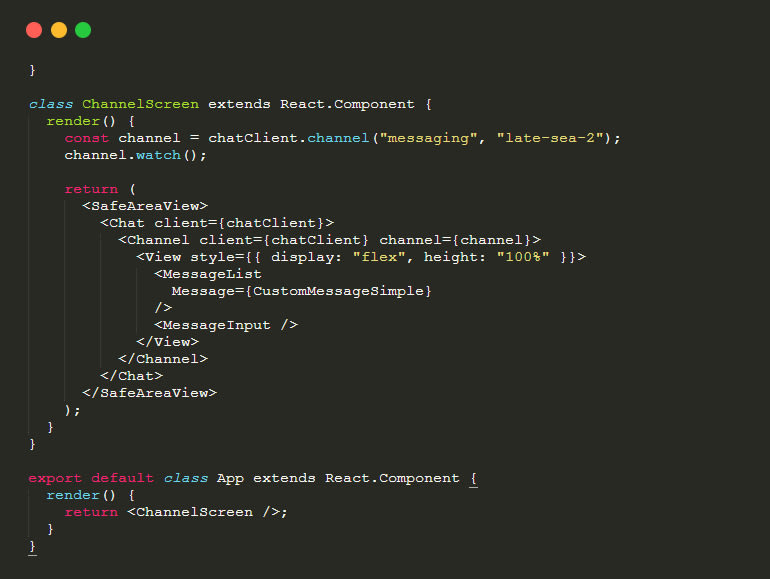770x579 pixels.
Task: Click the "const" keyword
Action: tap(86, 138)
